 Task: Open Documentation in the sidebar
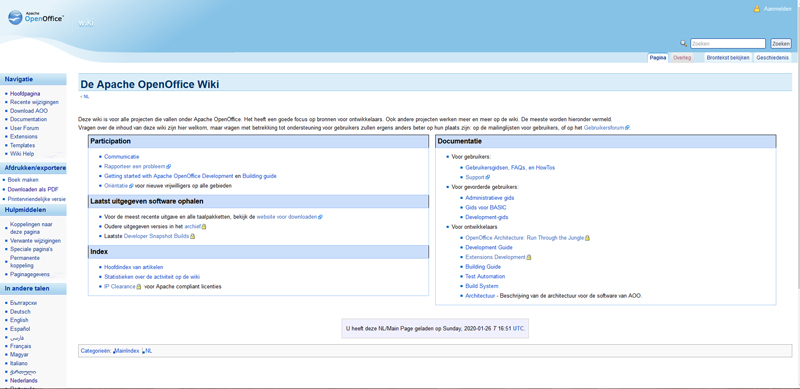click(29, 119)
